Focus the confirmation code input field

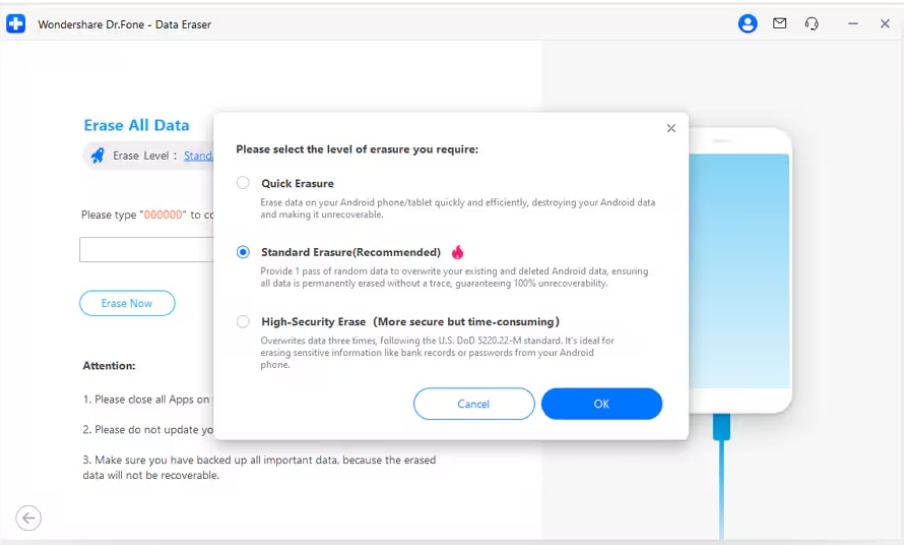(x=146, y=250)
